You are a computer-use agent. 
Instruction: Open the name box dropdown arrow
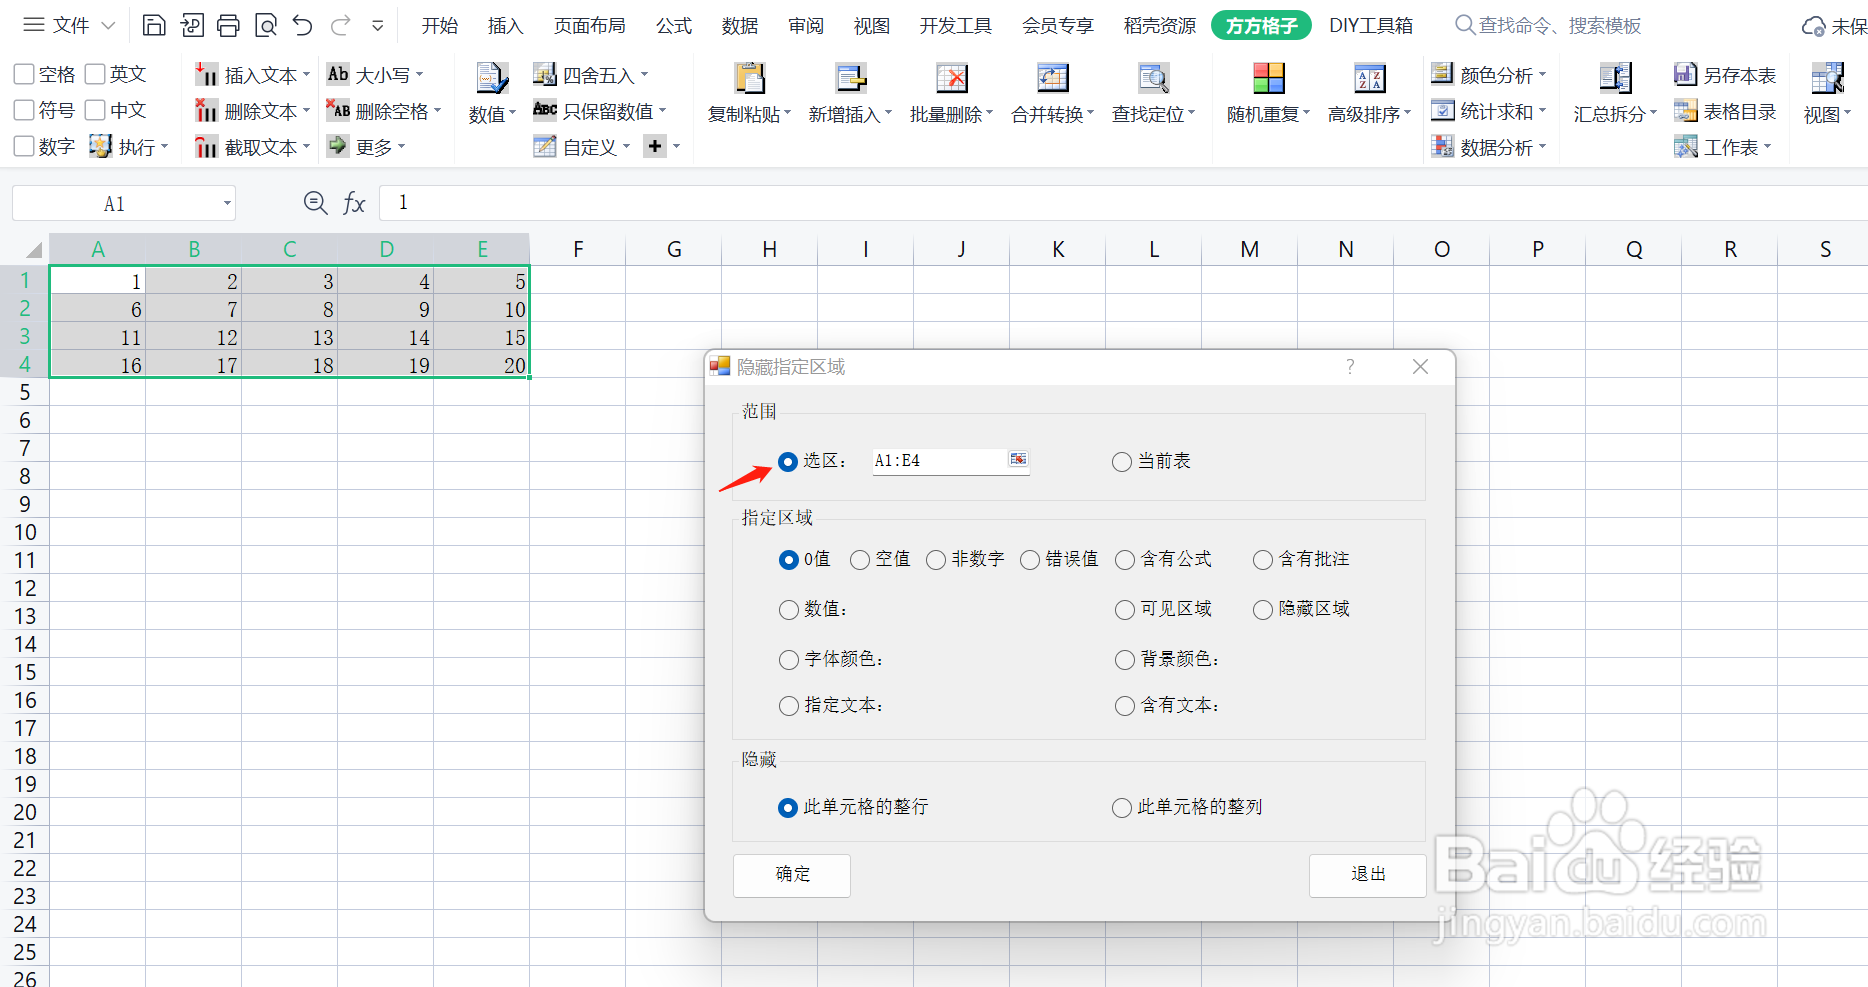227,204
